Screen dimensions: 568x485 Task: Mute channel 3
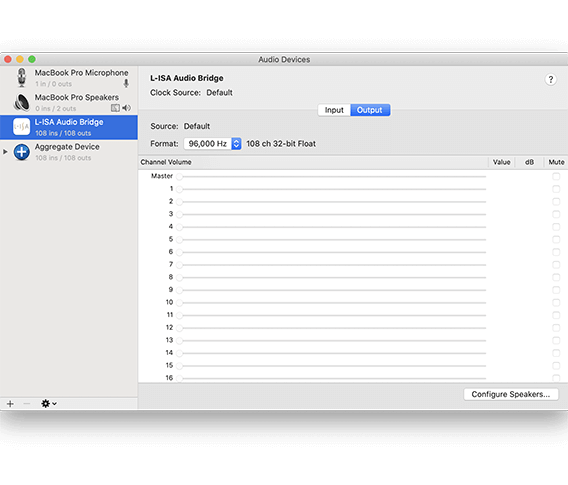click(556, 214)
